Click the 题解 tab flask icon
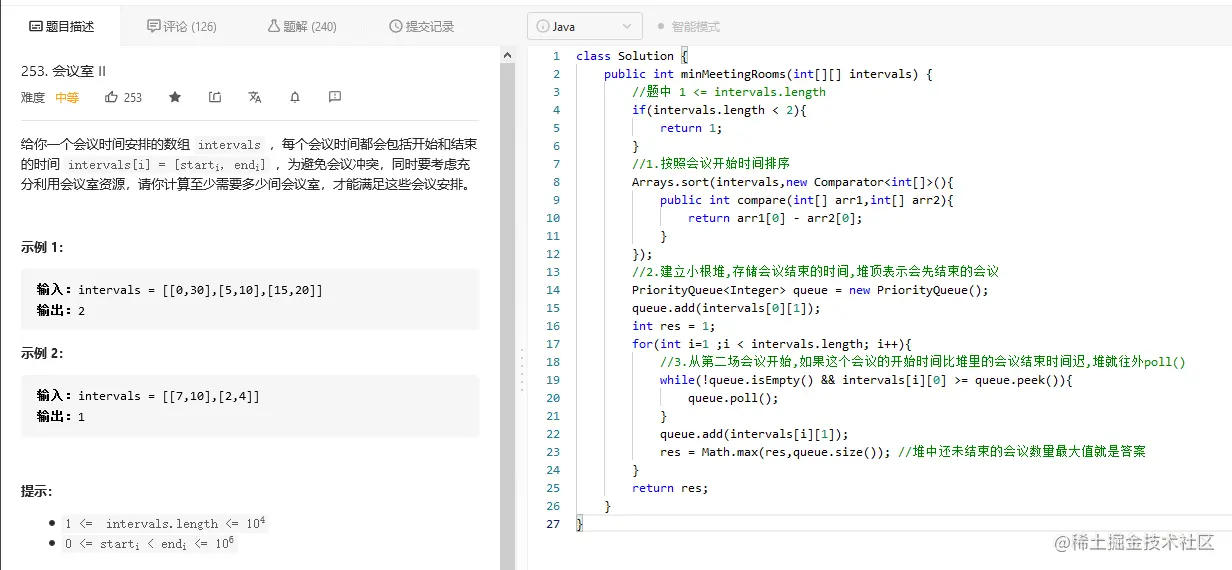 pos(274,26)
